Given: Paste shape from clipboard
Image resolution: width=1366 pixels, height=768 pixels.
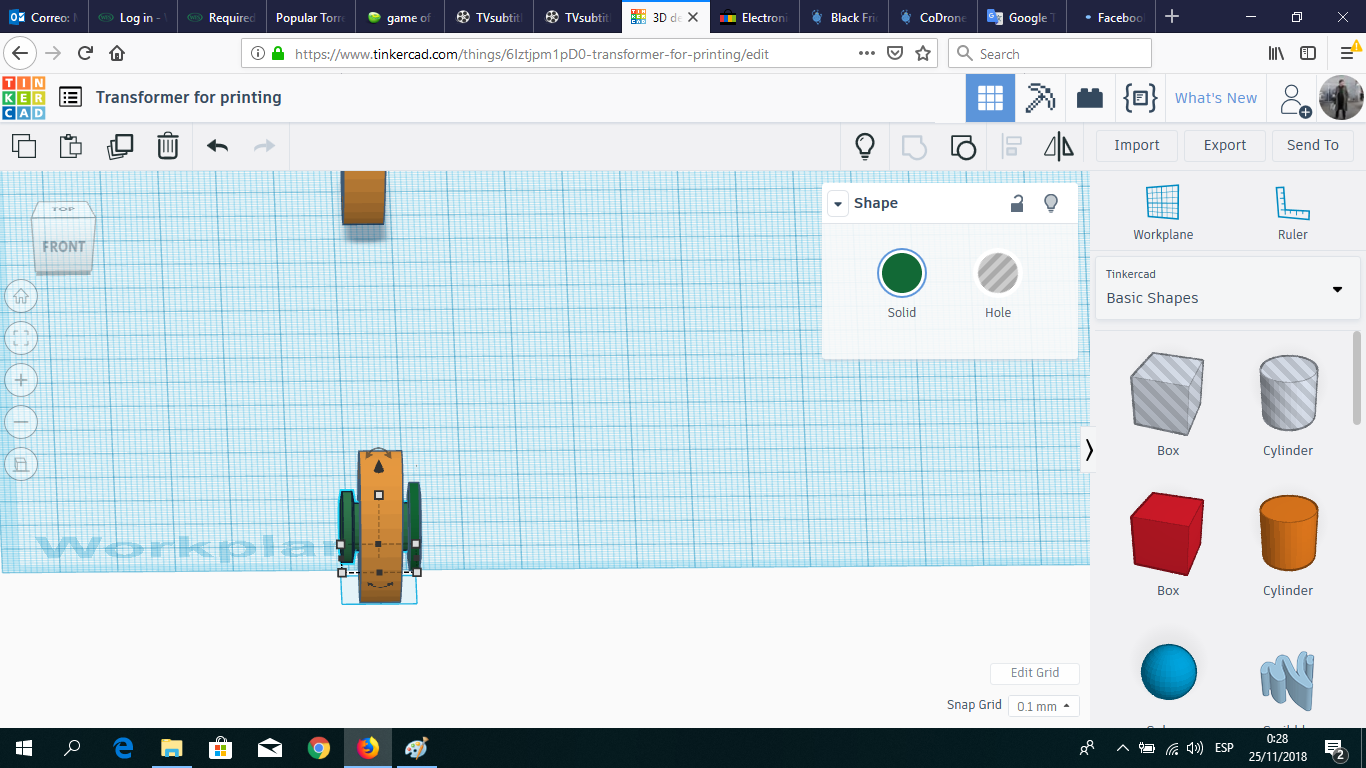Looking at the screenshot, I should point(70,146).
